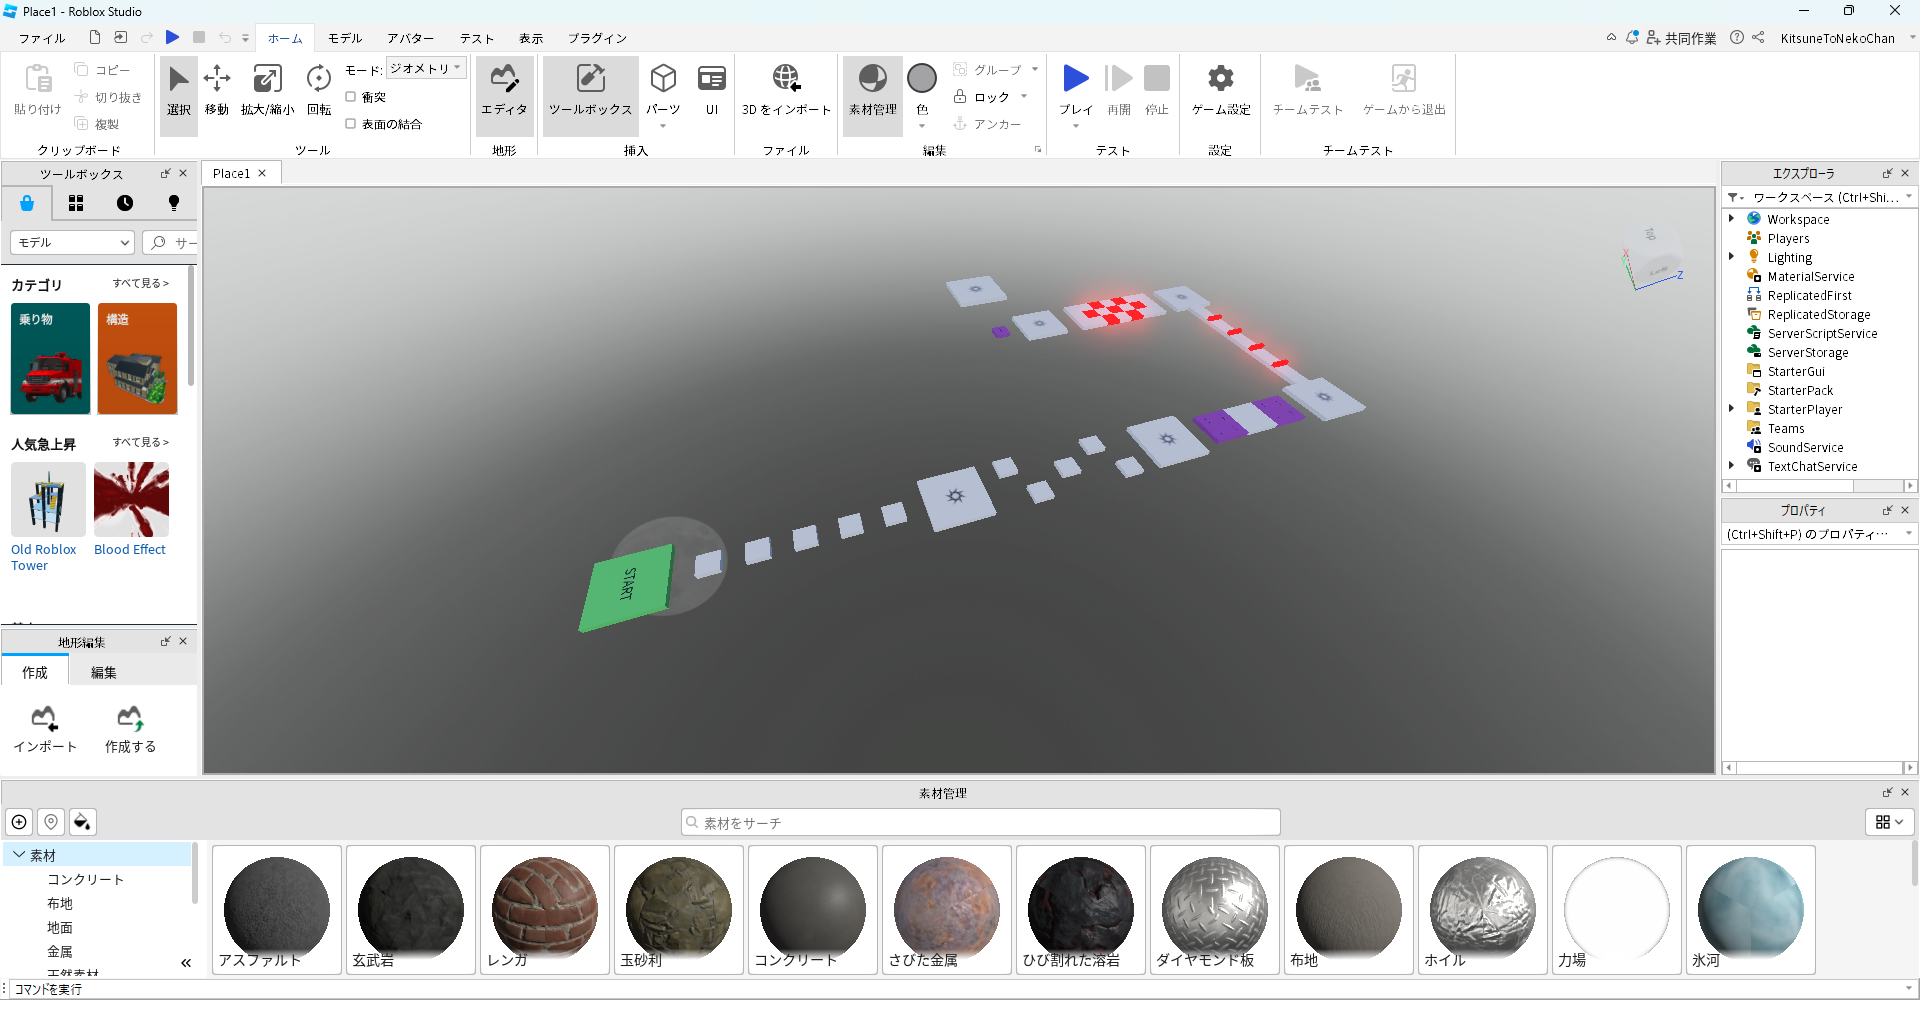Screen dimensions: 1920x1032
Task: Switch to the アバター ribbon tab
Action: tap(410, 38)
